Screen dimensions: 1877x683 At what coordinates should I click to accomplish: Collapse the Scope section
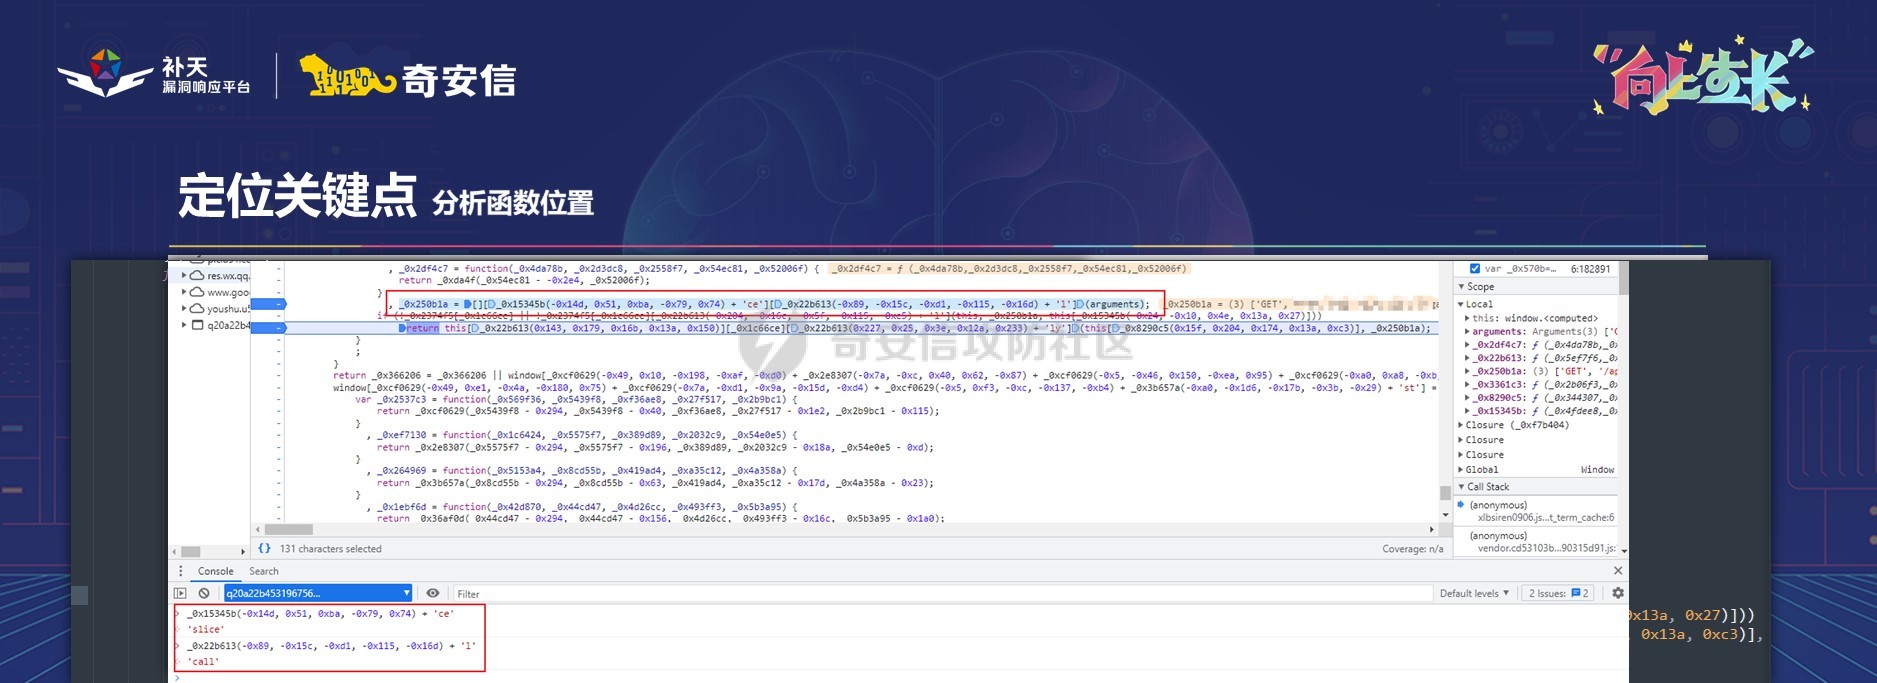pyautogui.click(x=1462, y=286)
